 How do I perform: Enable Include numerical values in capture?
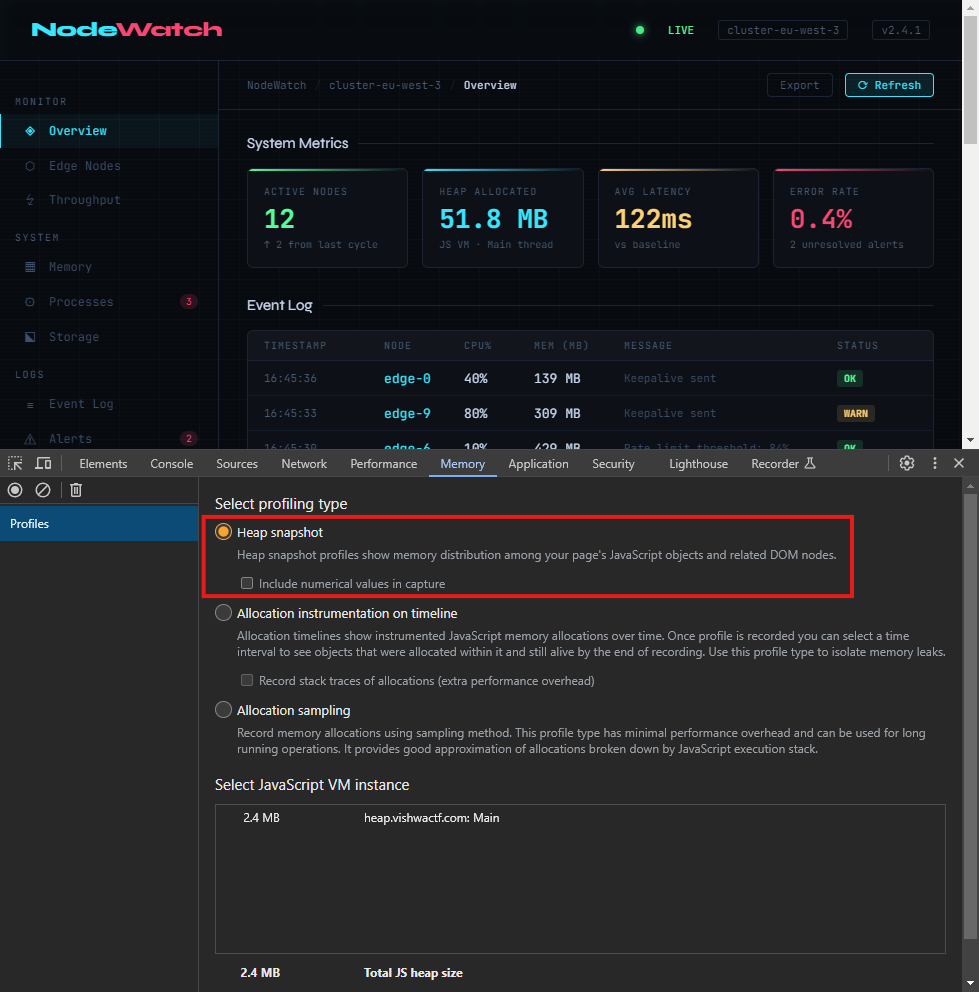pos(247,583)
